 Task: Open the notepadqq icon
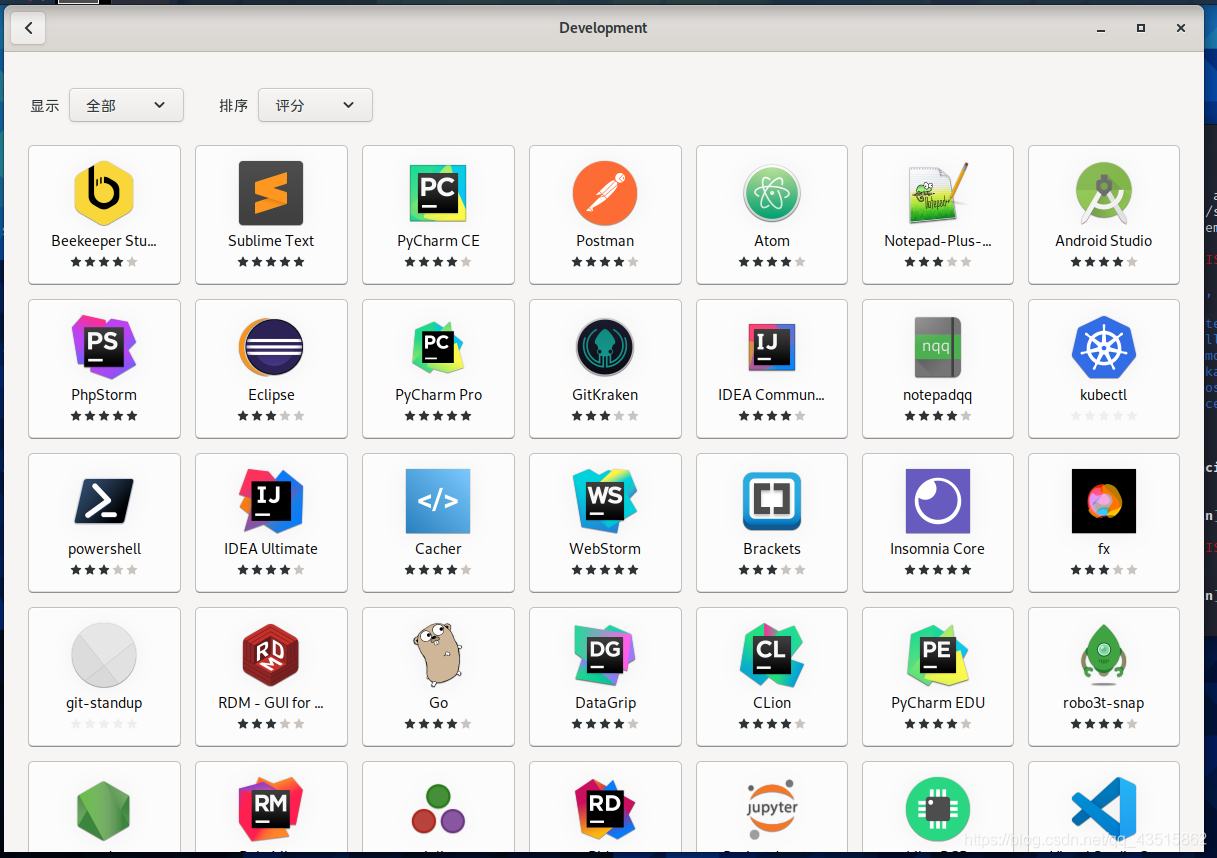938,347
